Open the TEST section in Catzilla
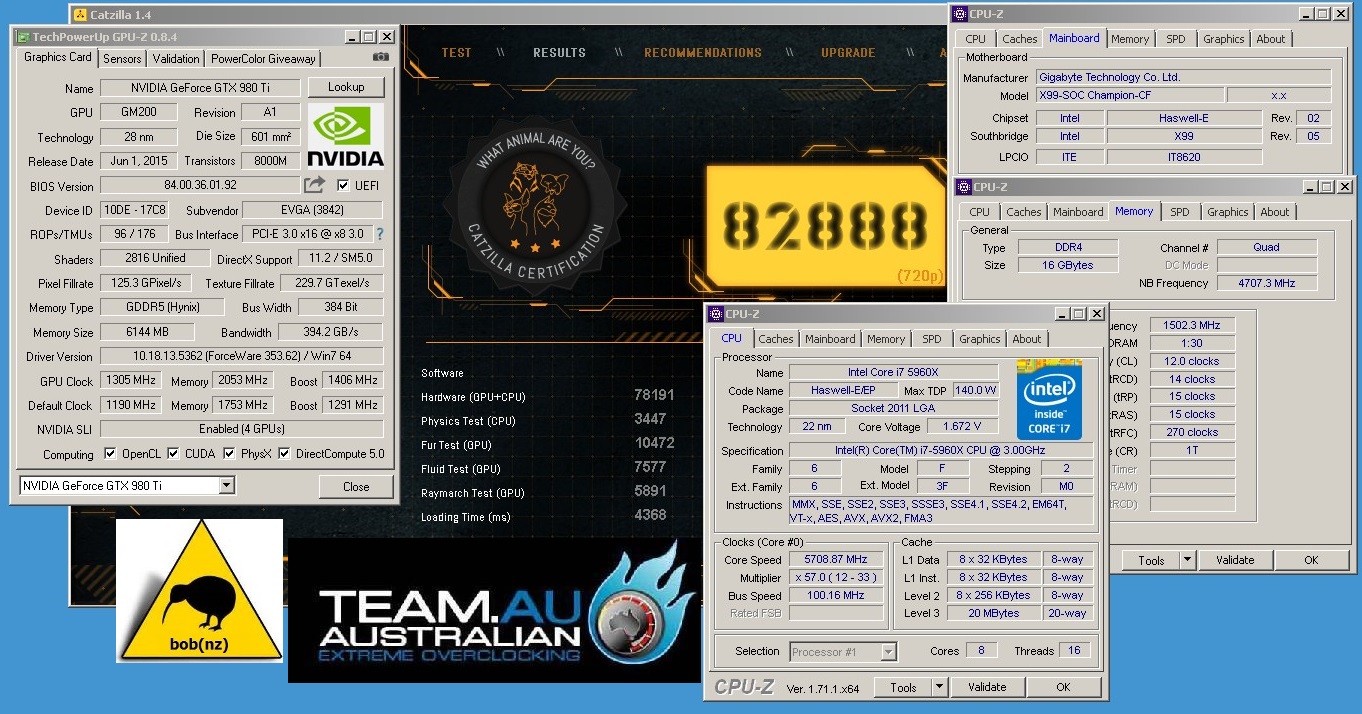The height and width of the screenshot is (714, 1362). [x=456, y=53]
